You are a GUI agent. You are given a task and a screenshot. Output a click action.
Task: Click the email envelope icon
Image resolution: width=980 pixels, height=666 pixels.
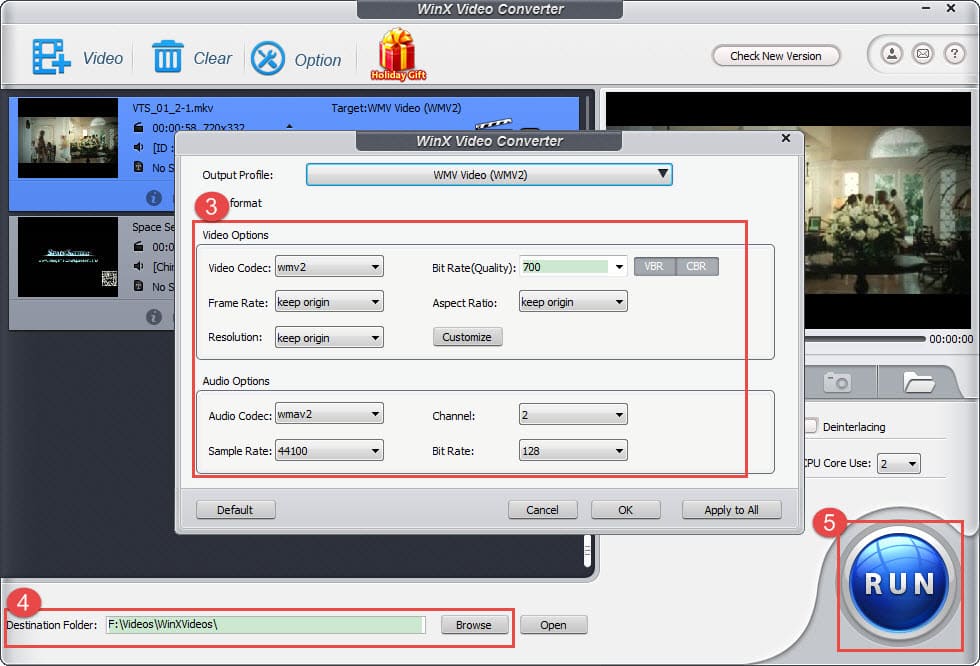(x=922, y=54)
